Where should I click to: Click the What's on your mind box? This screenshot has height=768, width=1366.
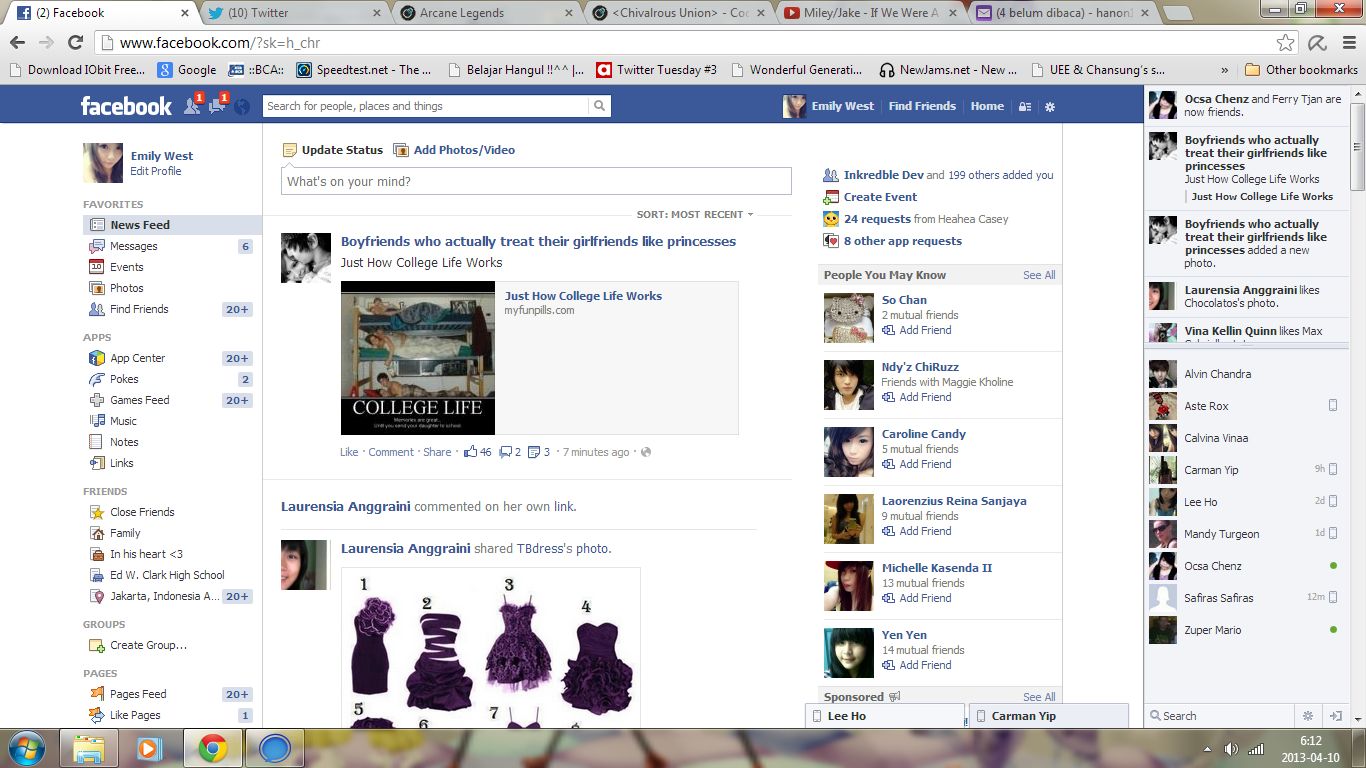pos(536,181)
